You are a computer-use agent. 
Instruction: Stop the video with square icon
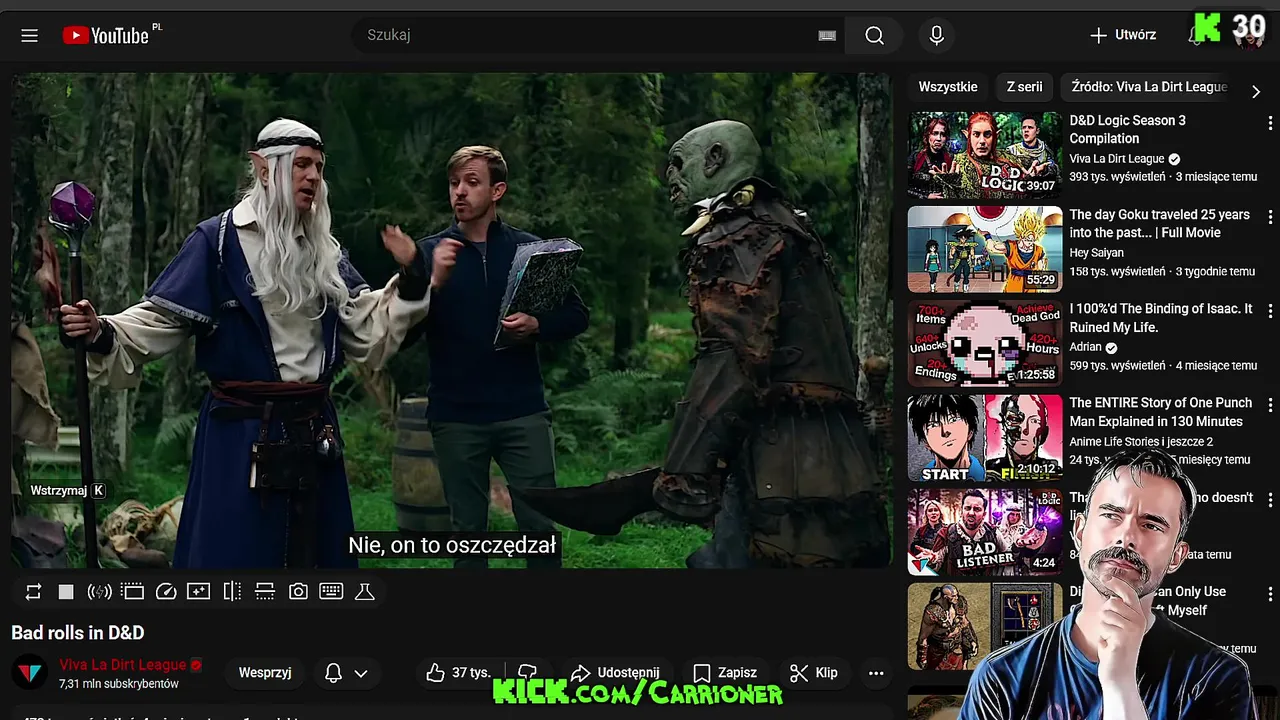tap(66, 592)
